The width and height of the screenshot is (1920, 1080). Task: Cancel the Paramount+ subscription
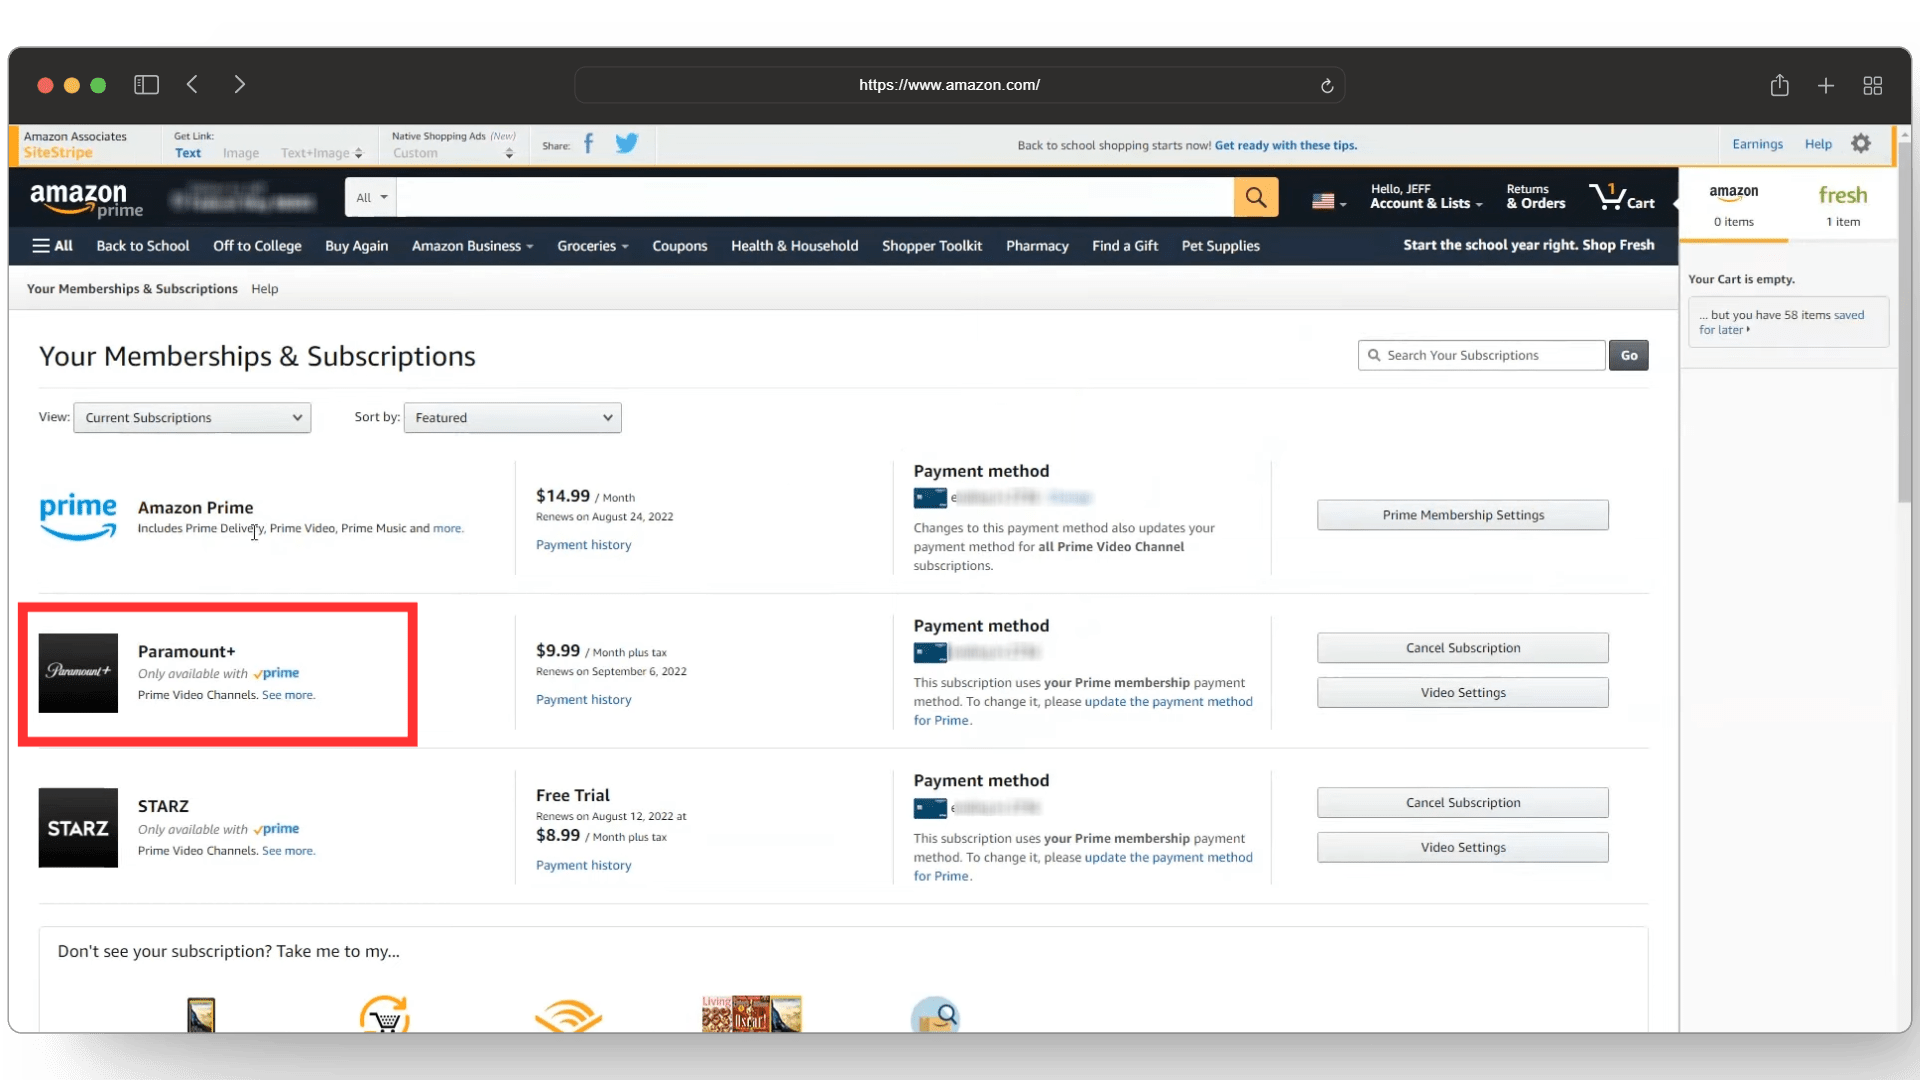pos(1462,647)
